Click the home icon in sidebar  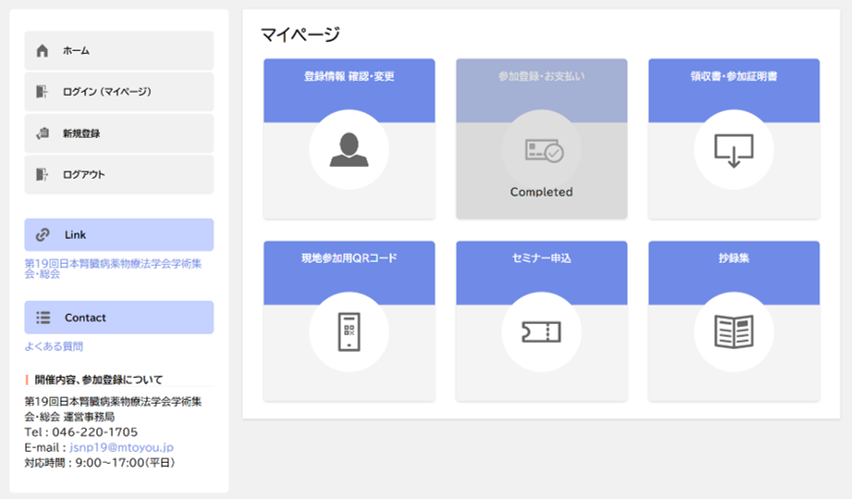[42, 51]
